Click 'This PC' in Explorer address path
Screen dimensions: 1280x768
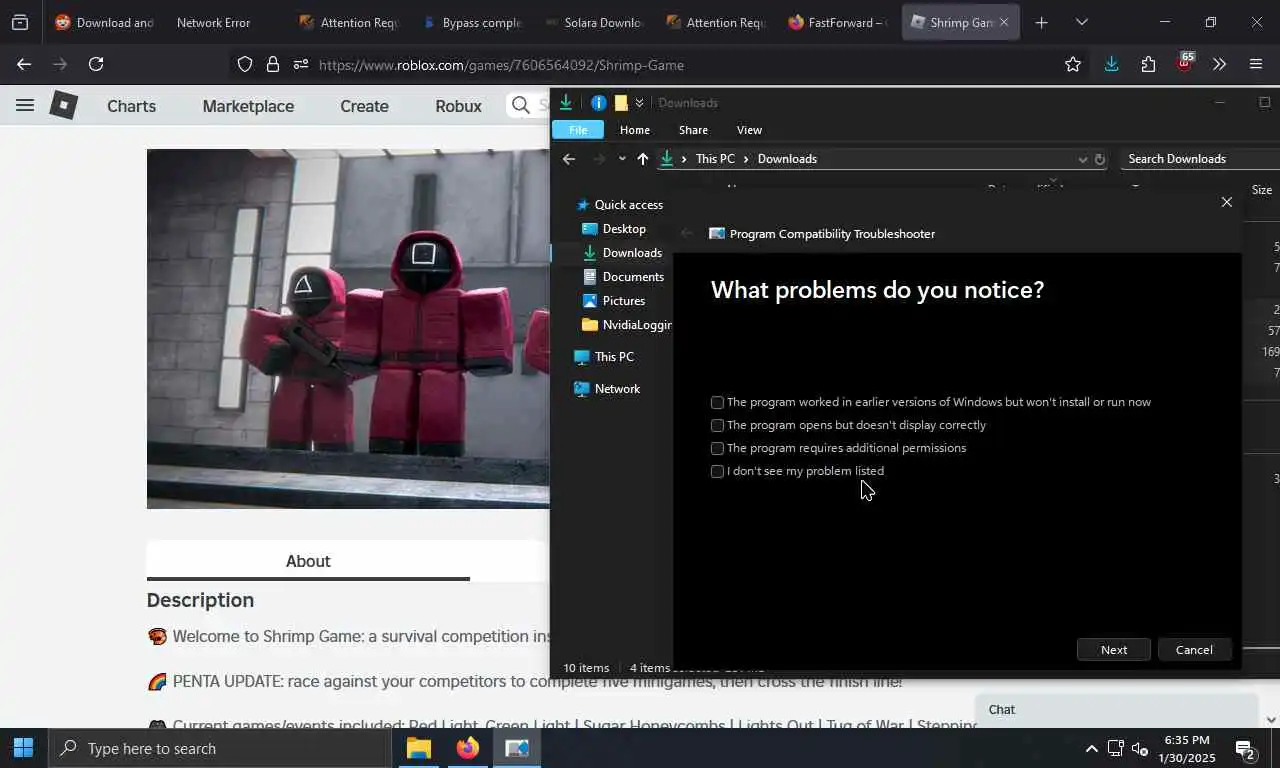point(715,159)
